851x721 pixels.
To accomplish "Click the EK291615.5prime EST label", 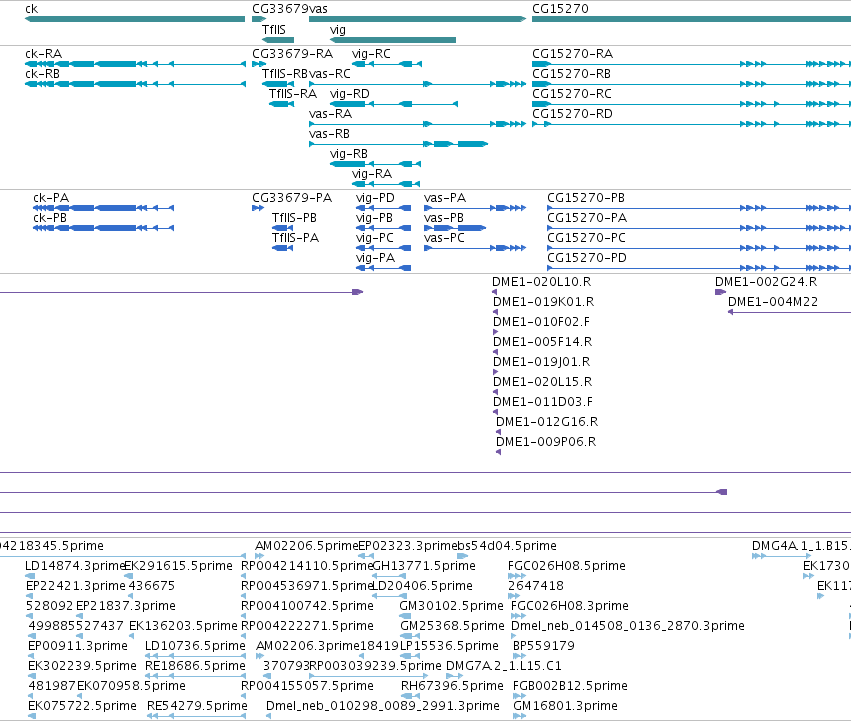I will [179, 567].
